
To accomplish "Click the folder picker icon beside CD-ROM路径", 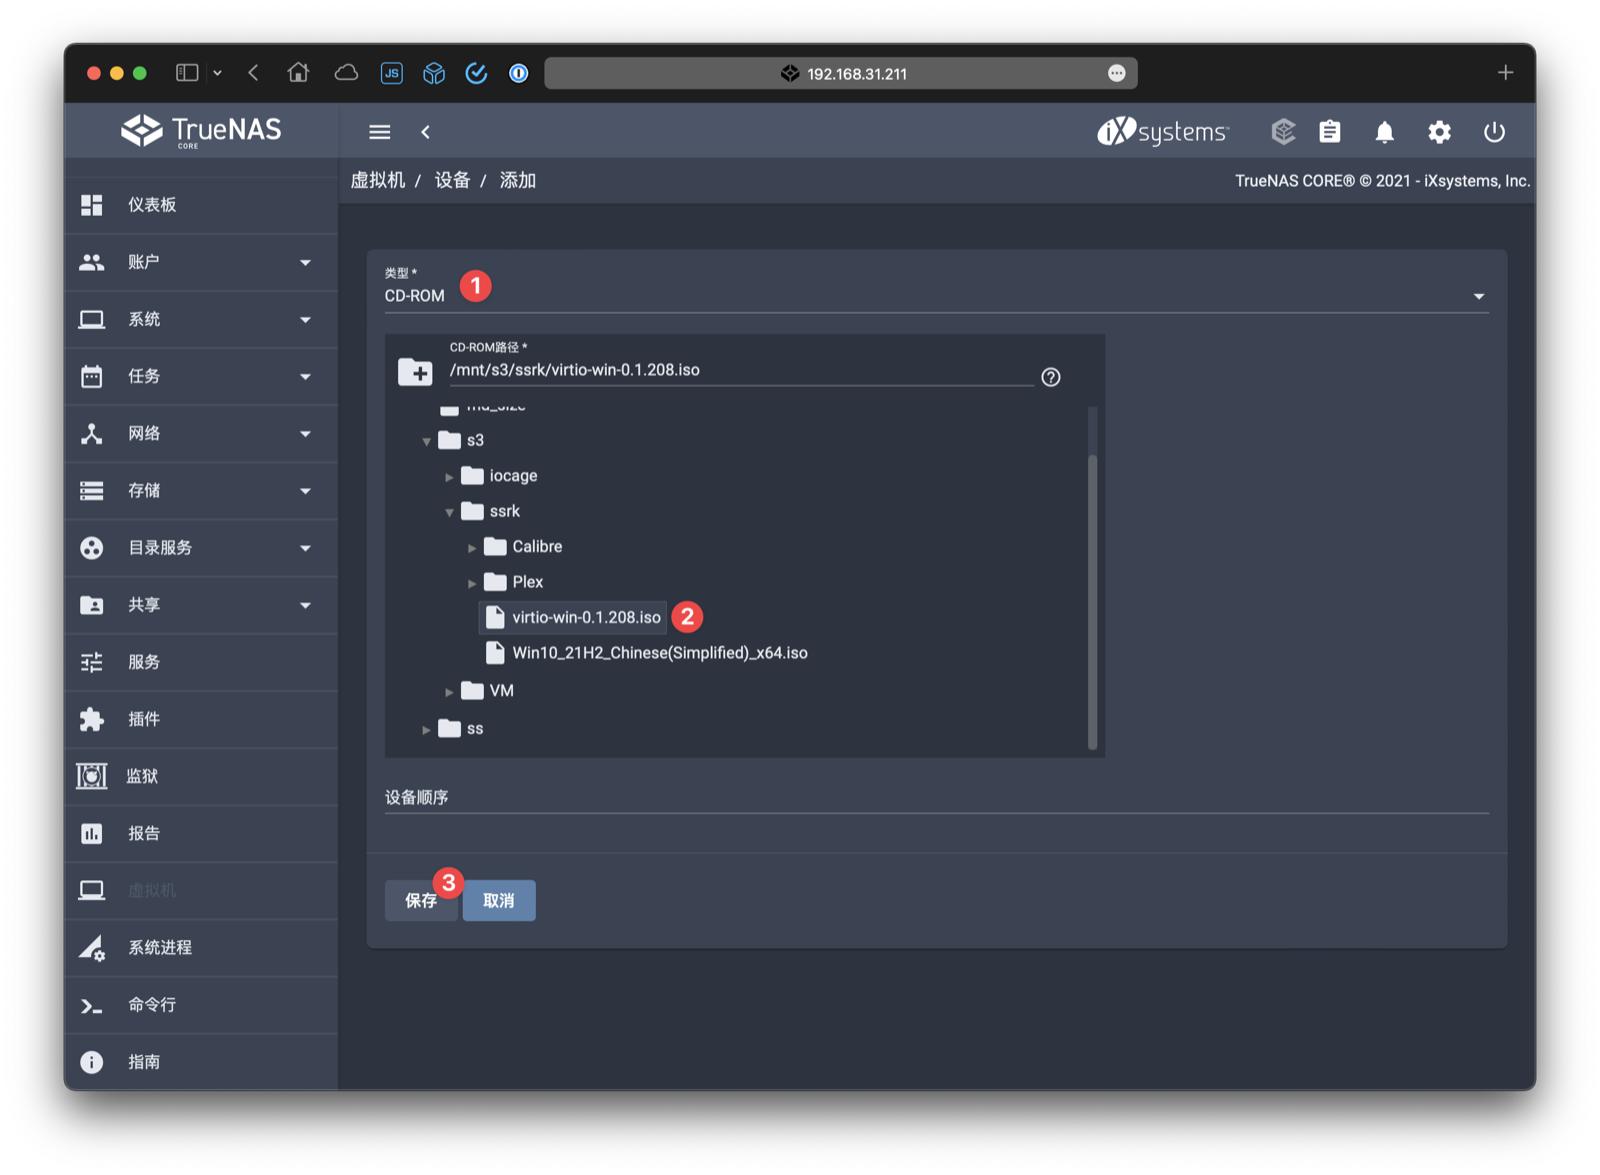I will point(415,371).
